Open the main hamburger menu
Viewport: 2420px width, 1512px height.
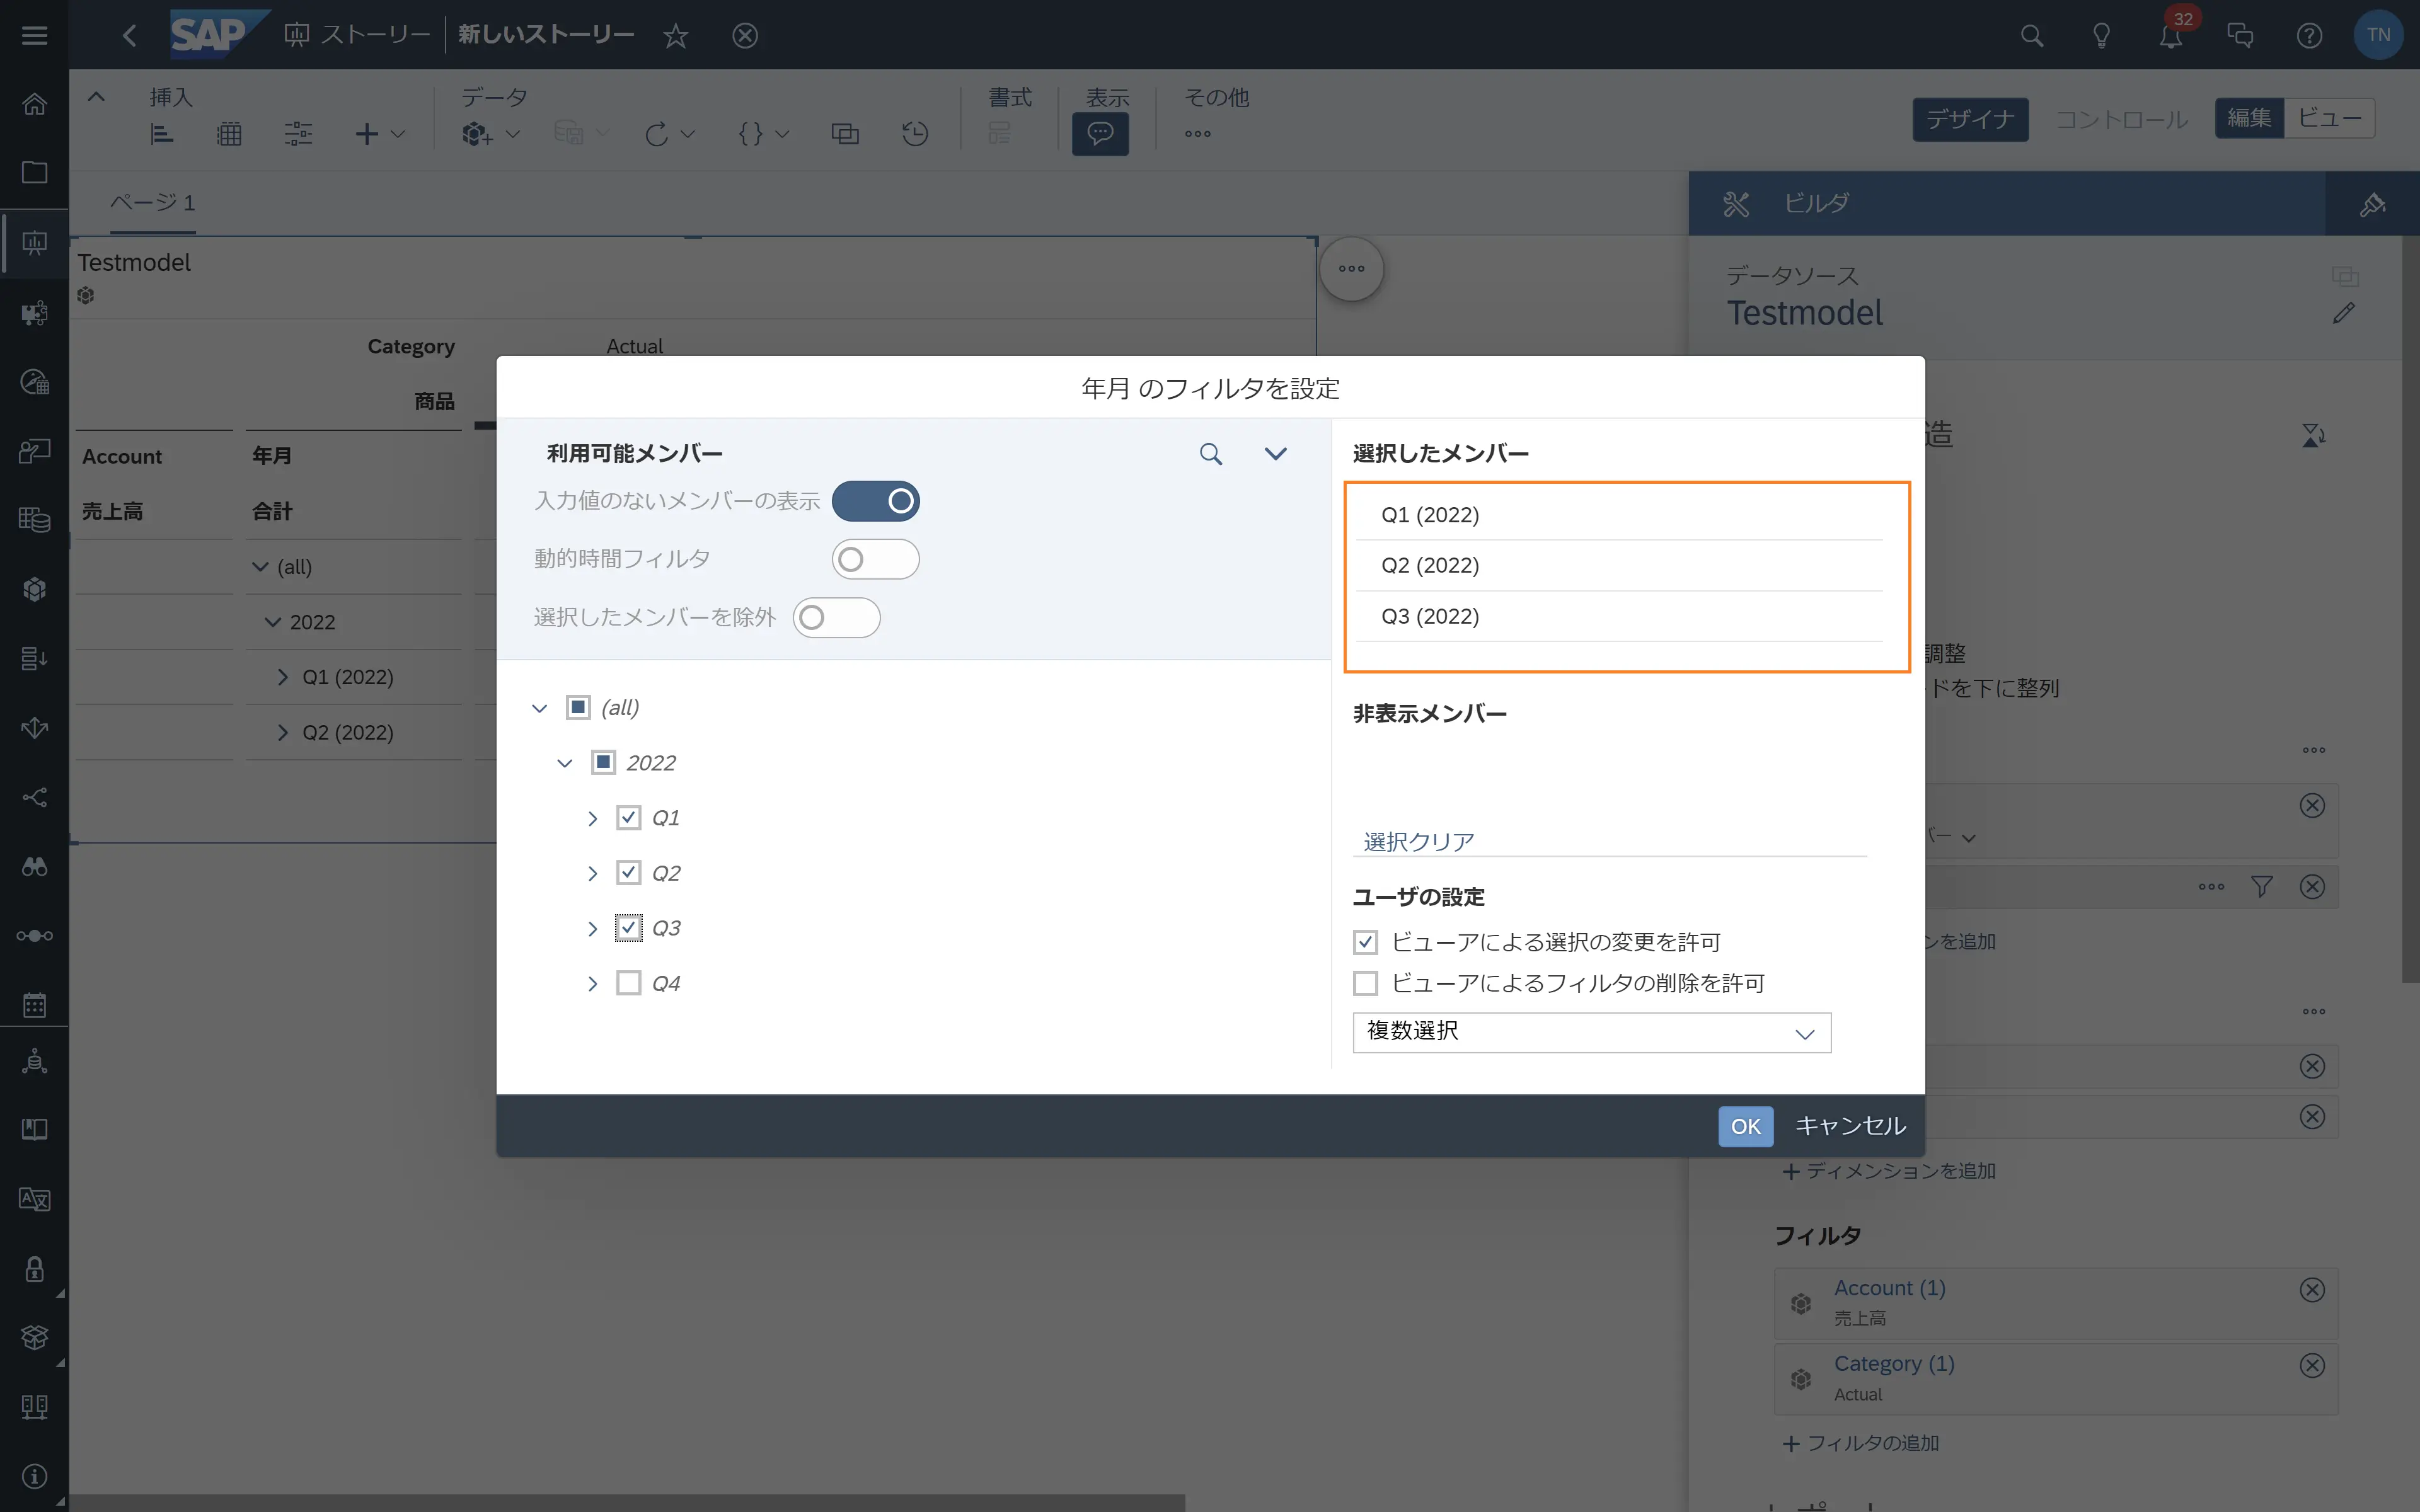coord(34,35)
